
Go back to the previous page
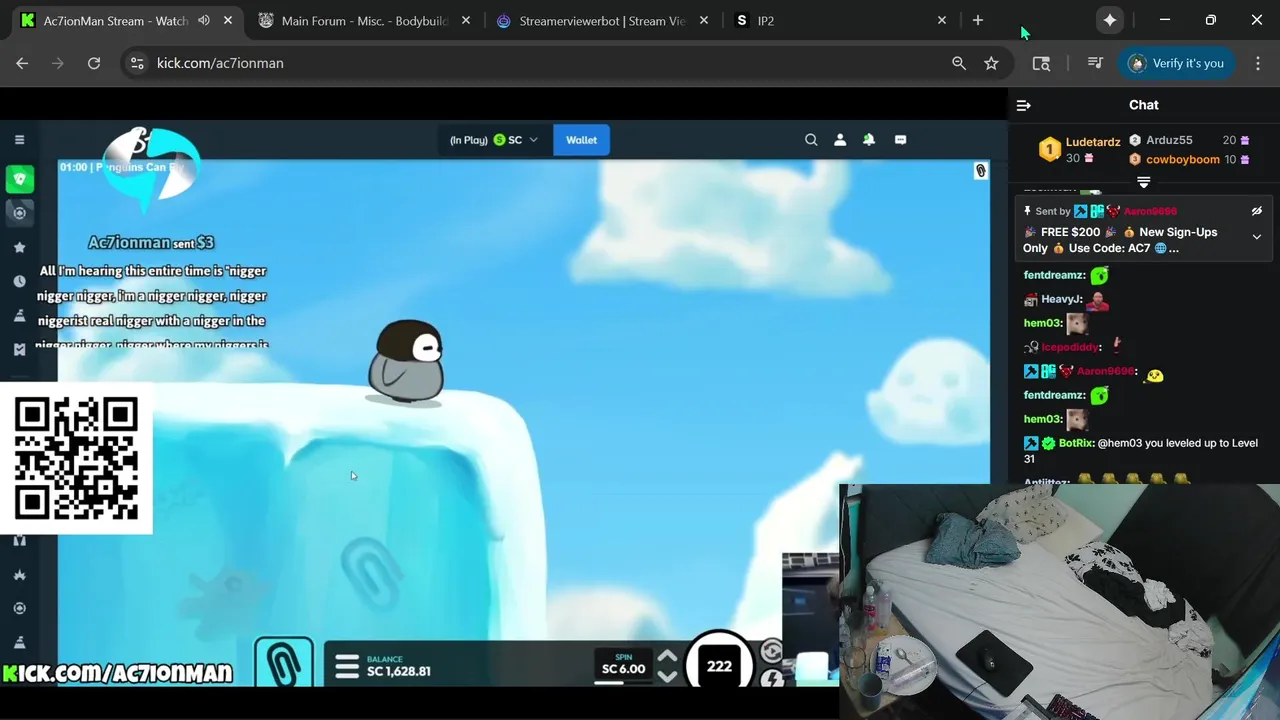[x=22, y=63]
